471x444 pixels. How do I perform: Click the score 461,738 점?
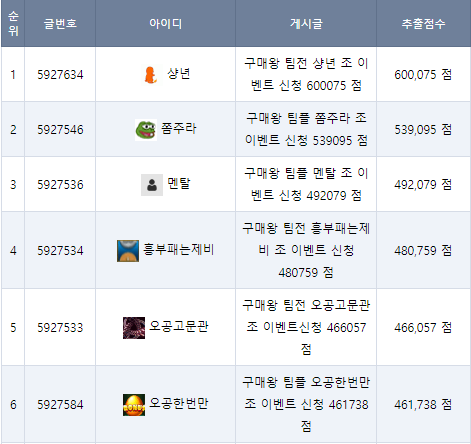(423, 405)
